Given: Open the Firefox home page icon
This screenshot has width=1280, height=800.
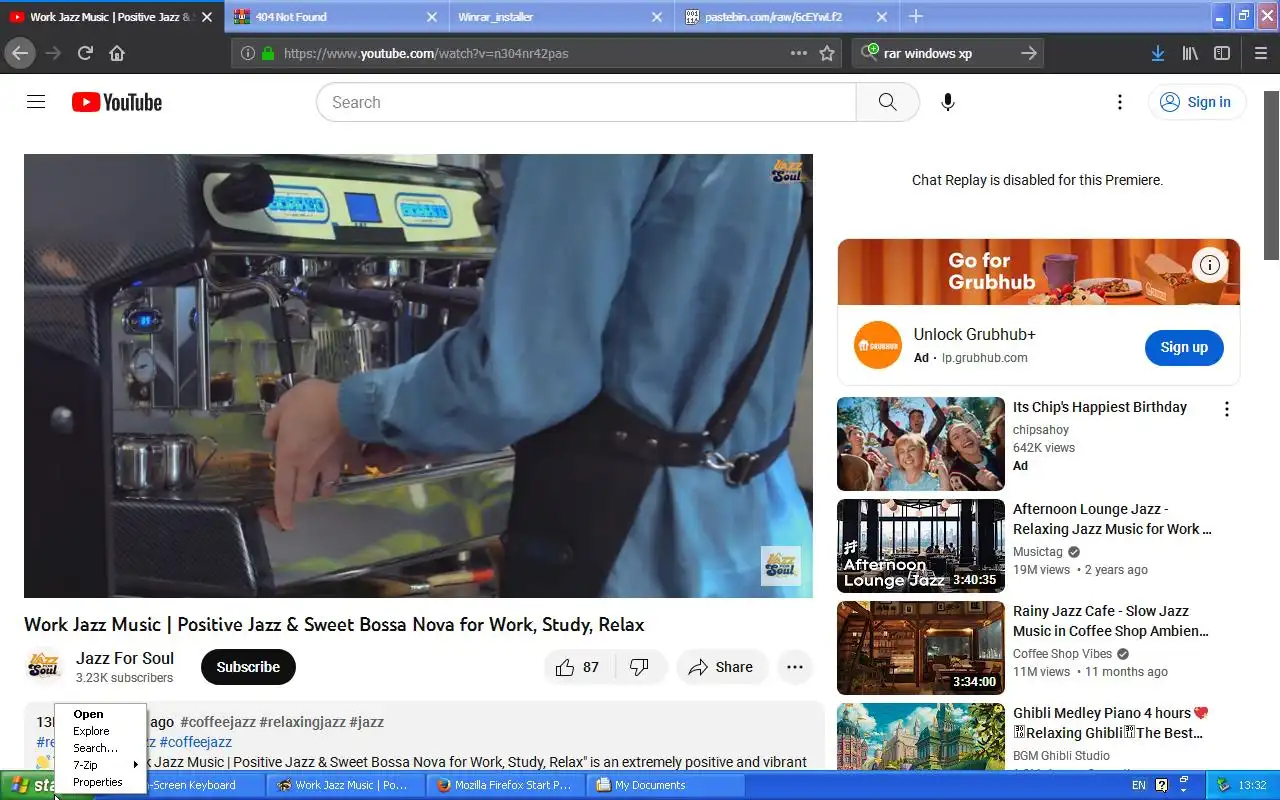Looking at the screenshot, I should click(x=117, y=53).
